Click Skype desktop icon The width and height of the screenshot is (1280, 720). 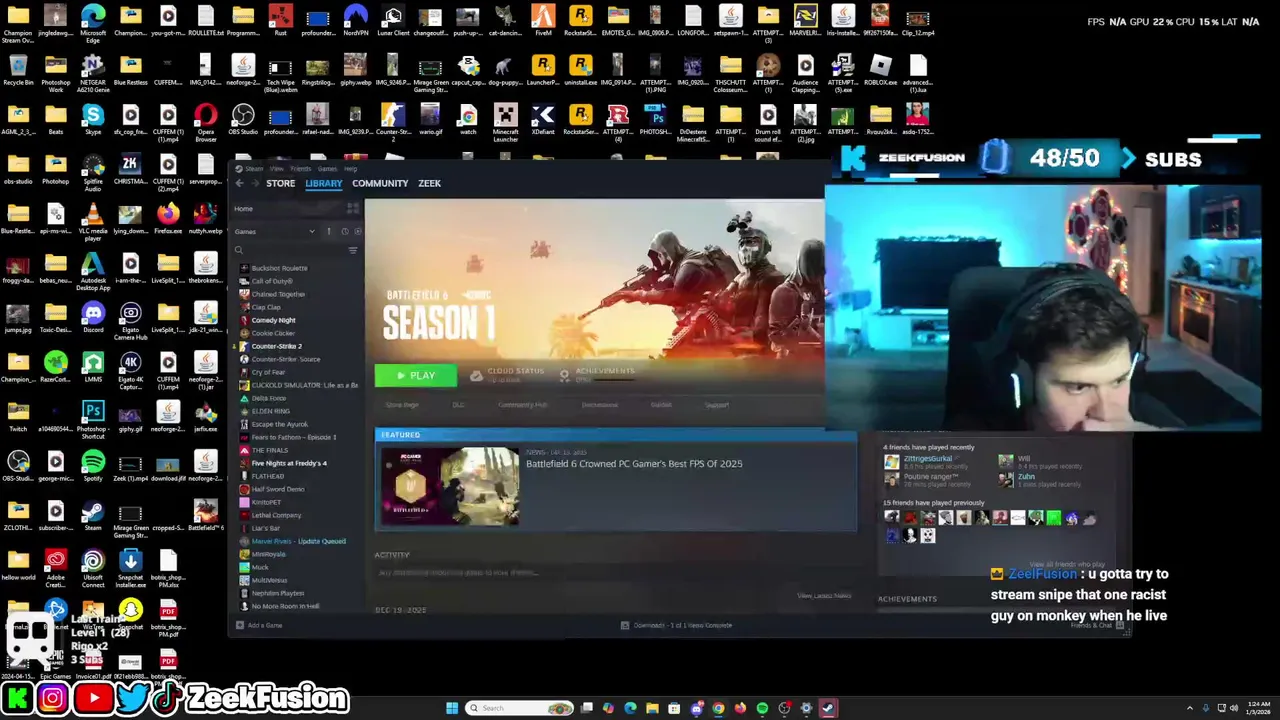pos(93,120)
